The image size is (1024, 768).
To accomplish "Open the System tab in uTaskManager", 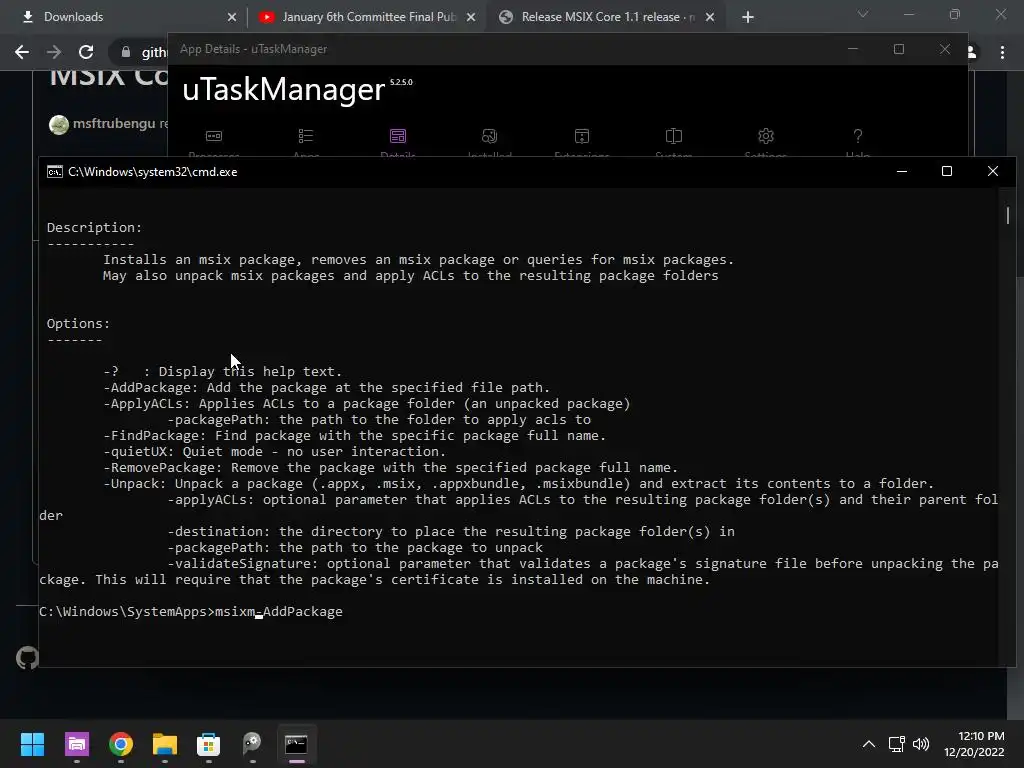I will pos(673,140).
